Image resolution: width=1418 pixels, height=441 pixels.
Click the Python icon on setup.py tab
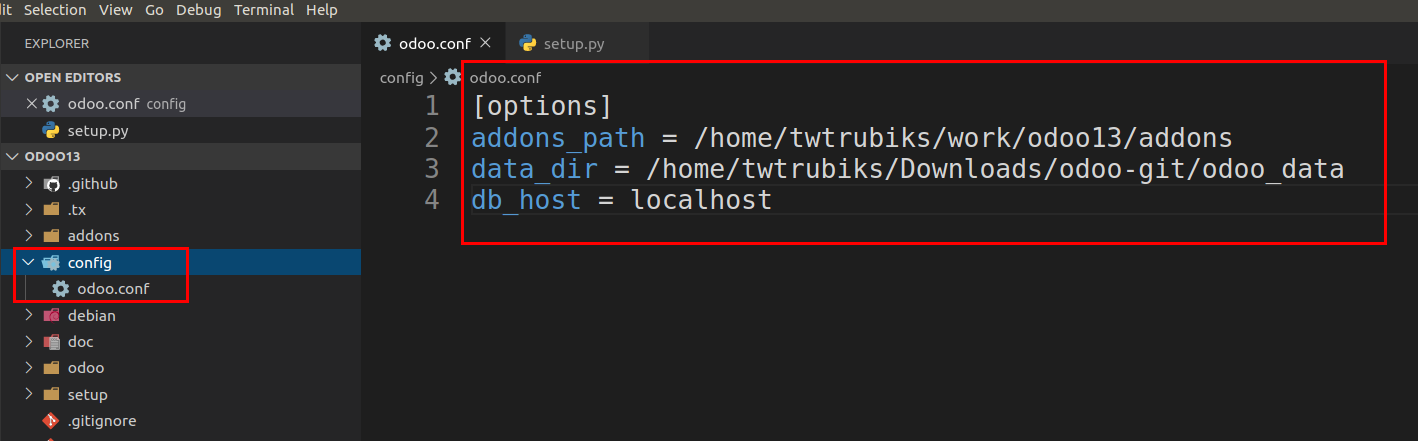coord(527,43)
